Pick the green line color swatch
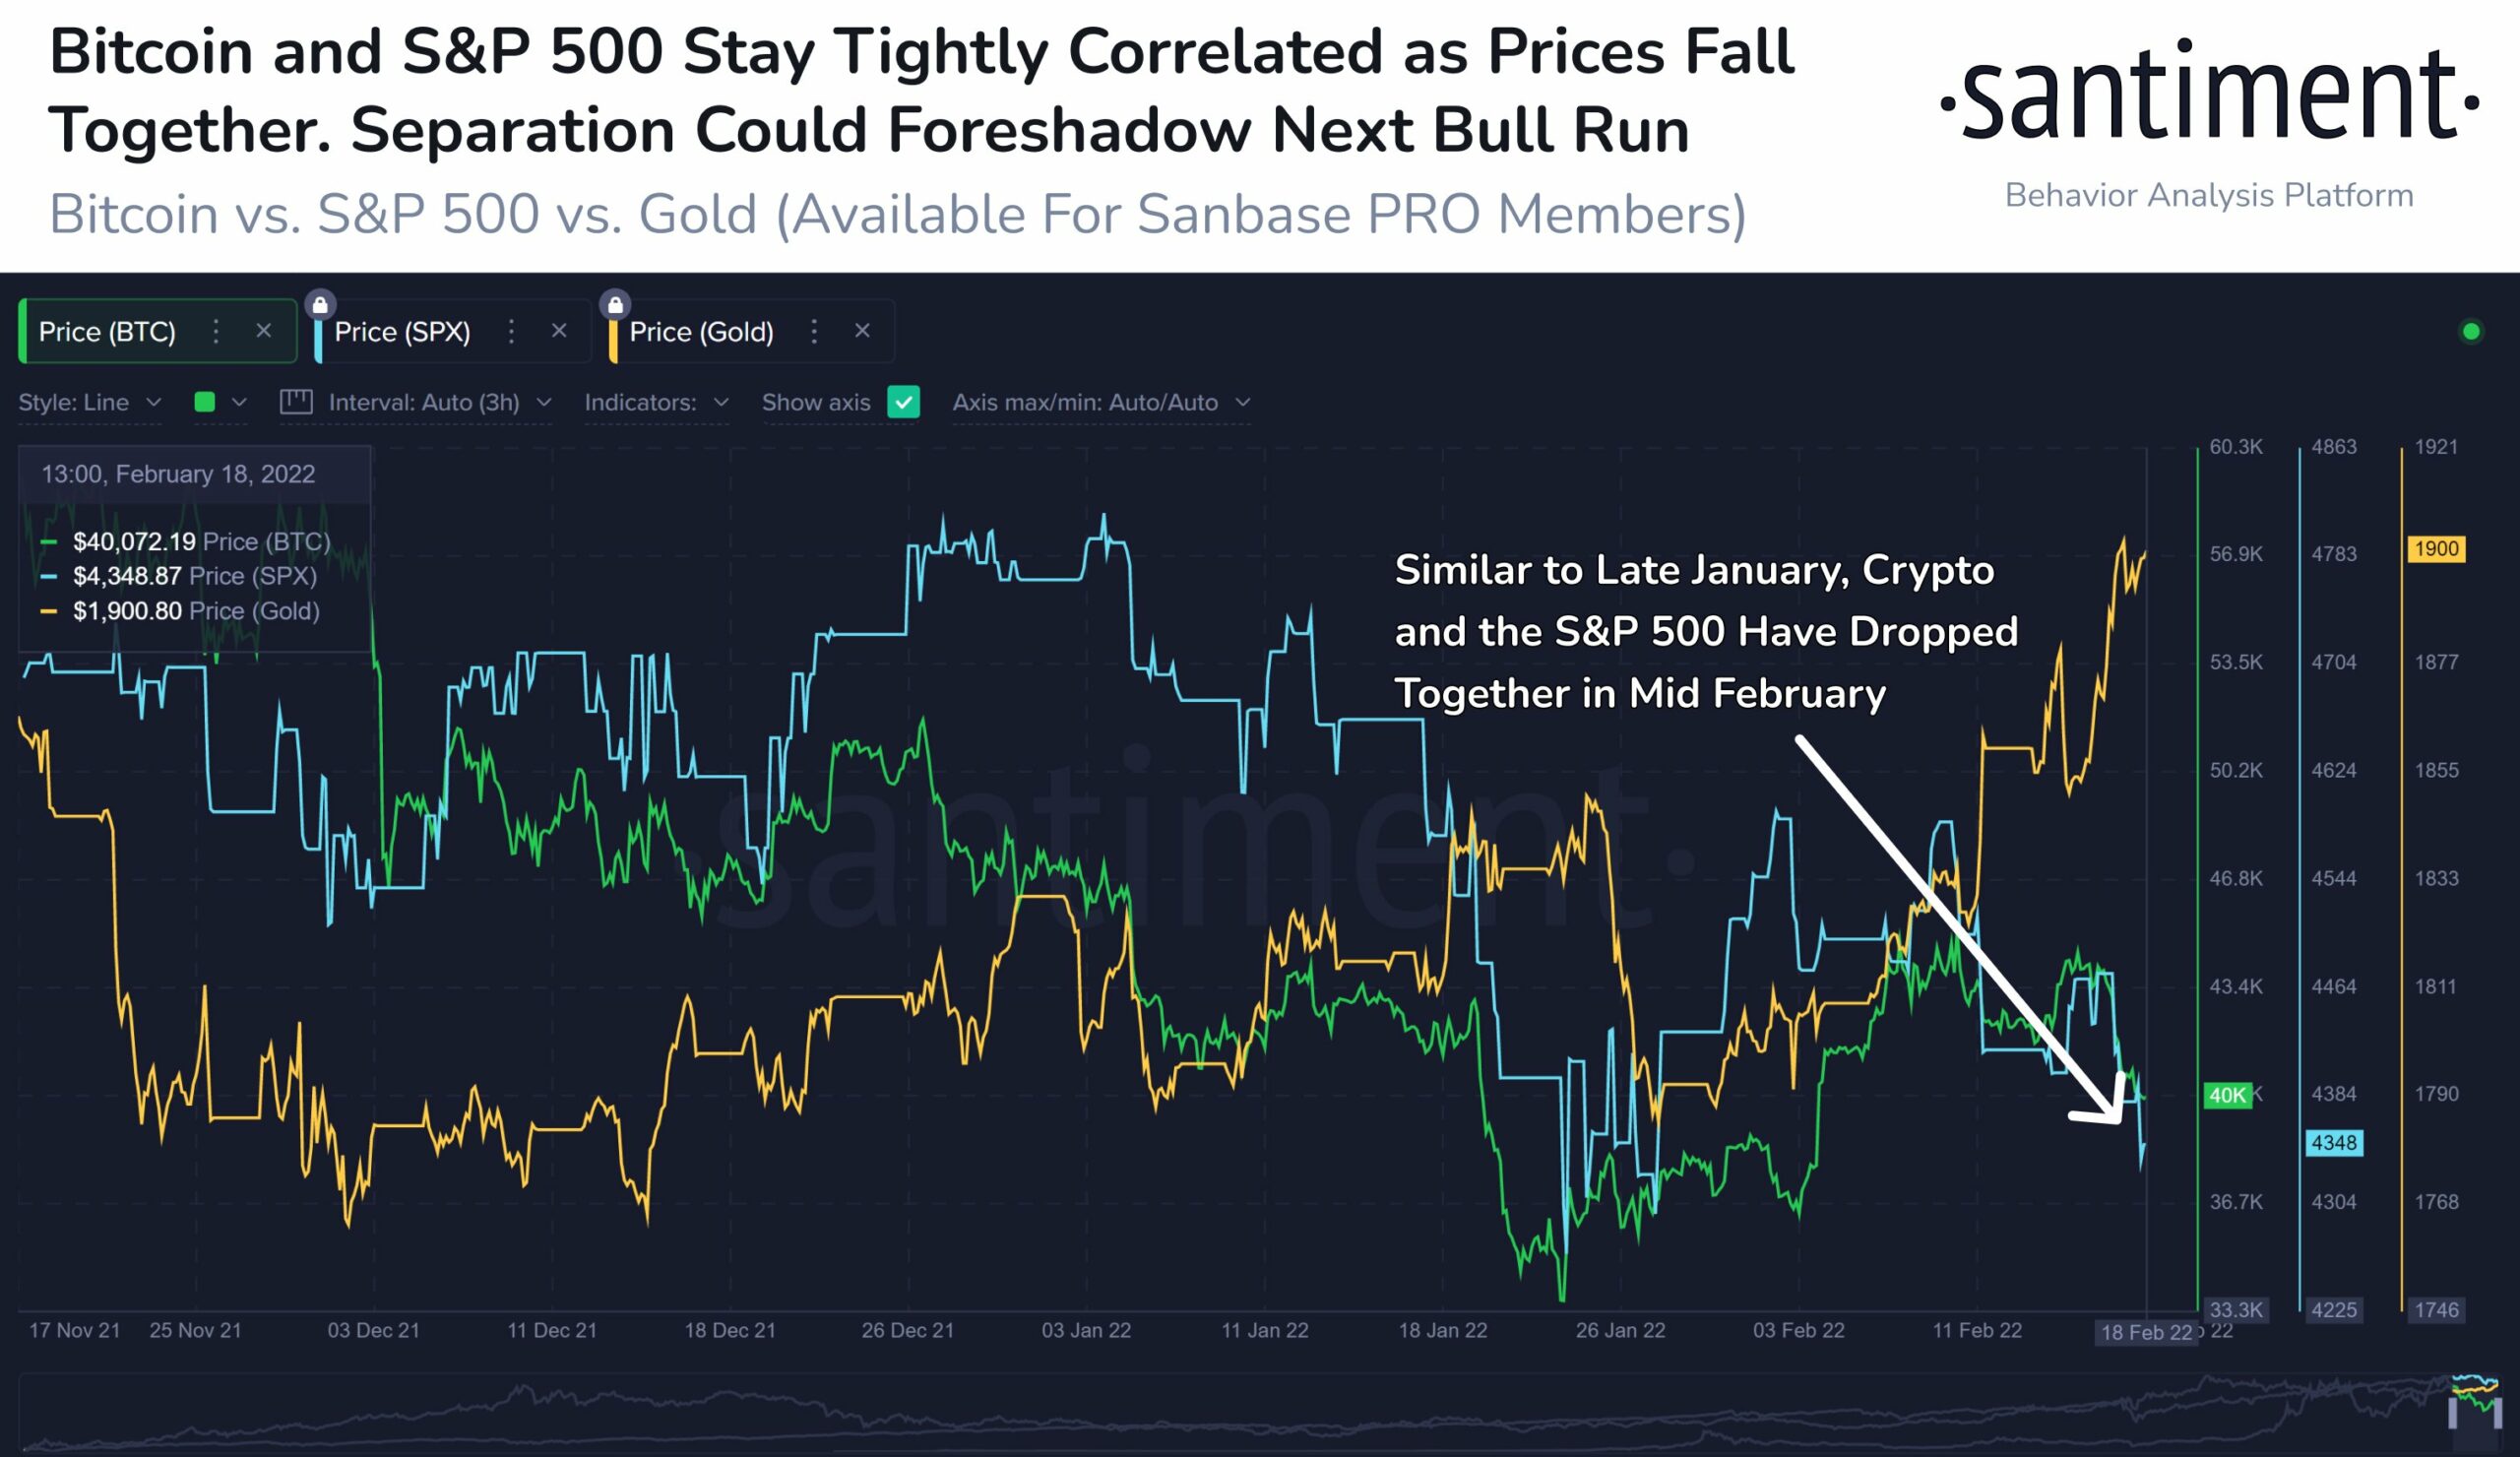Viewport: 2520px width, 1457px height. pos(205,402)
